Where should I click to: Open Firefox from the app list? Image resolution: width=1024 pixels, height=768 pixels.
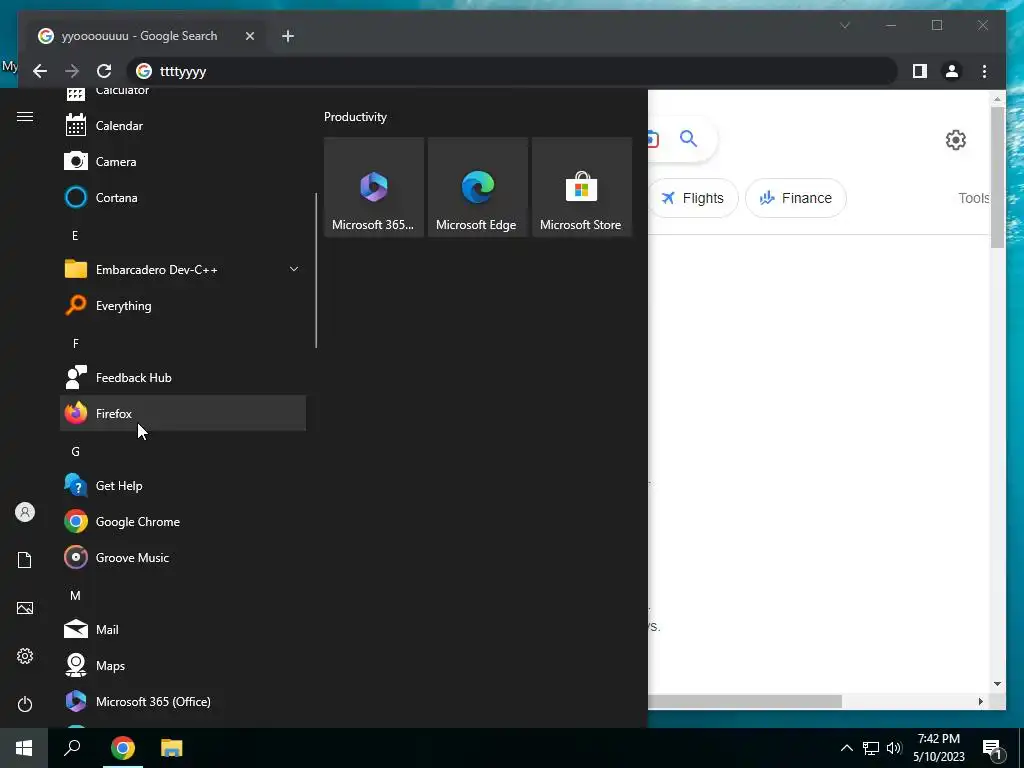183,413
